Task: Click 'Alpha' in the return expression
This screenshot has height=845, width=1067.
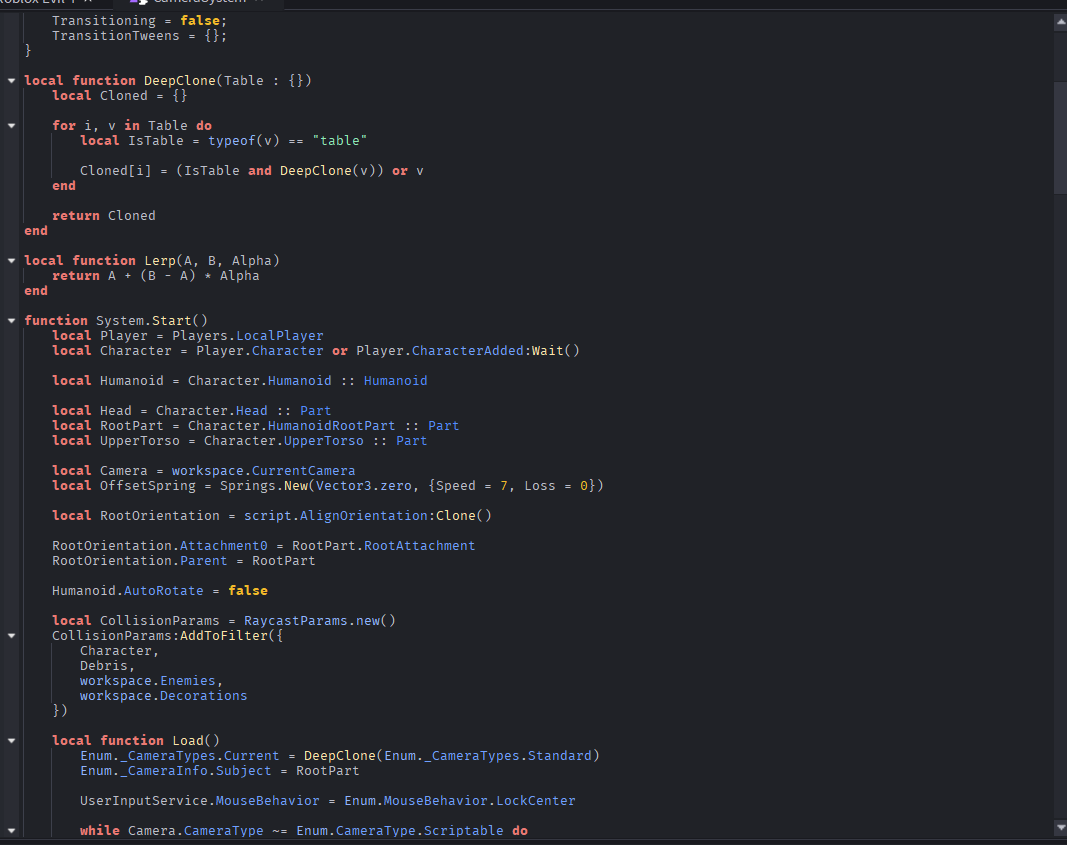Action: pyautogui.click(x=240, y=275)
